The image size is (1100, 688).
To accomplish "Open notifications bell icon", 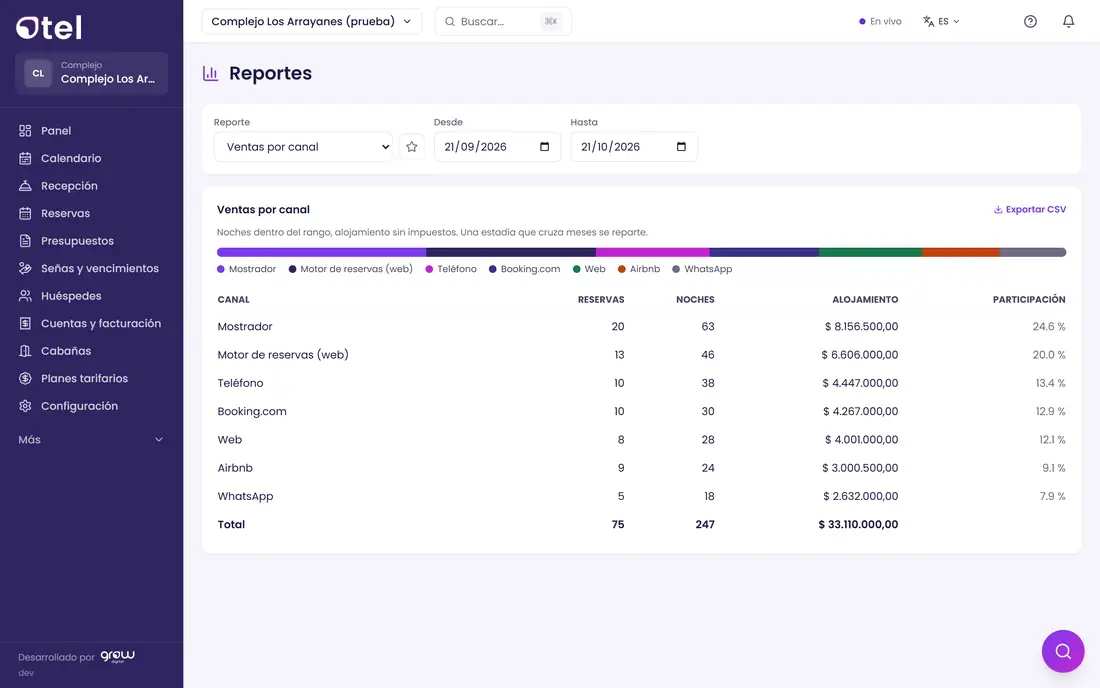I will coord(1068,21).
